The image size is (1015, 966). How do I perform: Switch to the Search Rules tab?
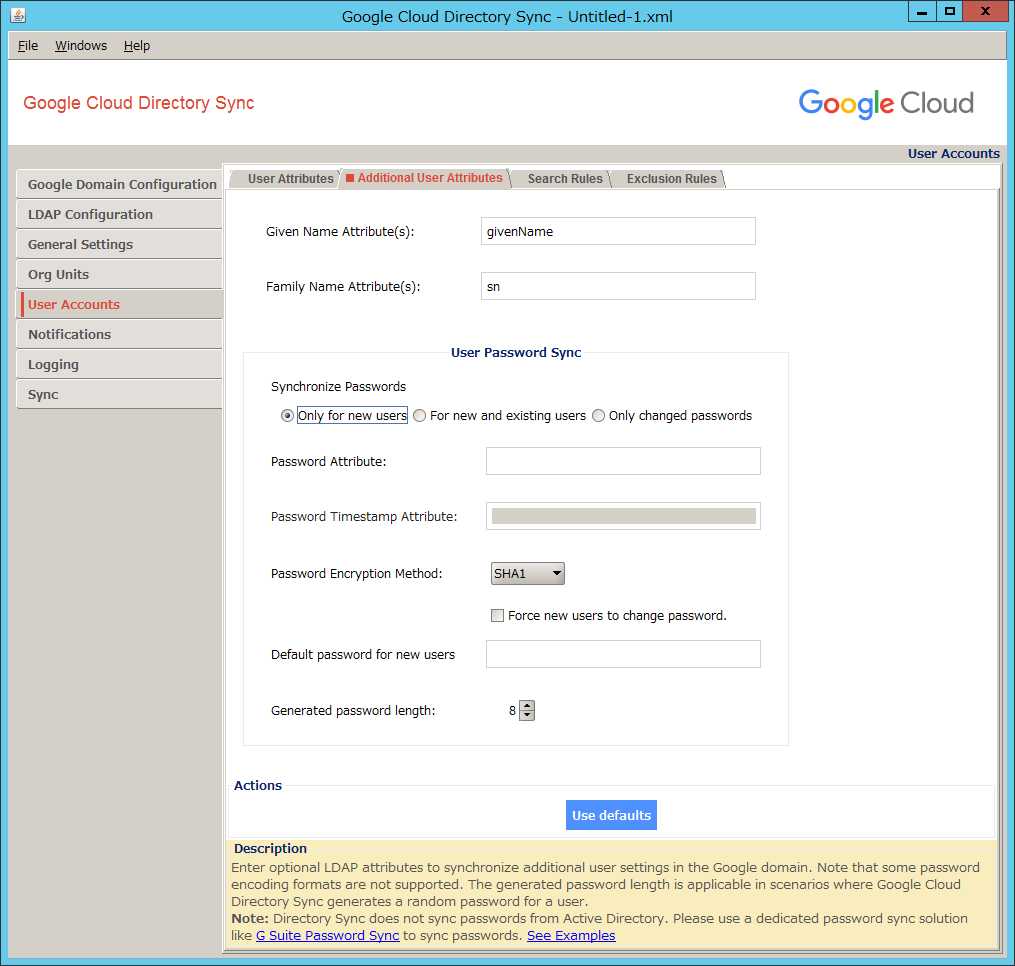coord(565,179)
